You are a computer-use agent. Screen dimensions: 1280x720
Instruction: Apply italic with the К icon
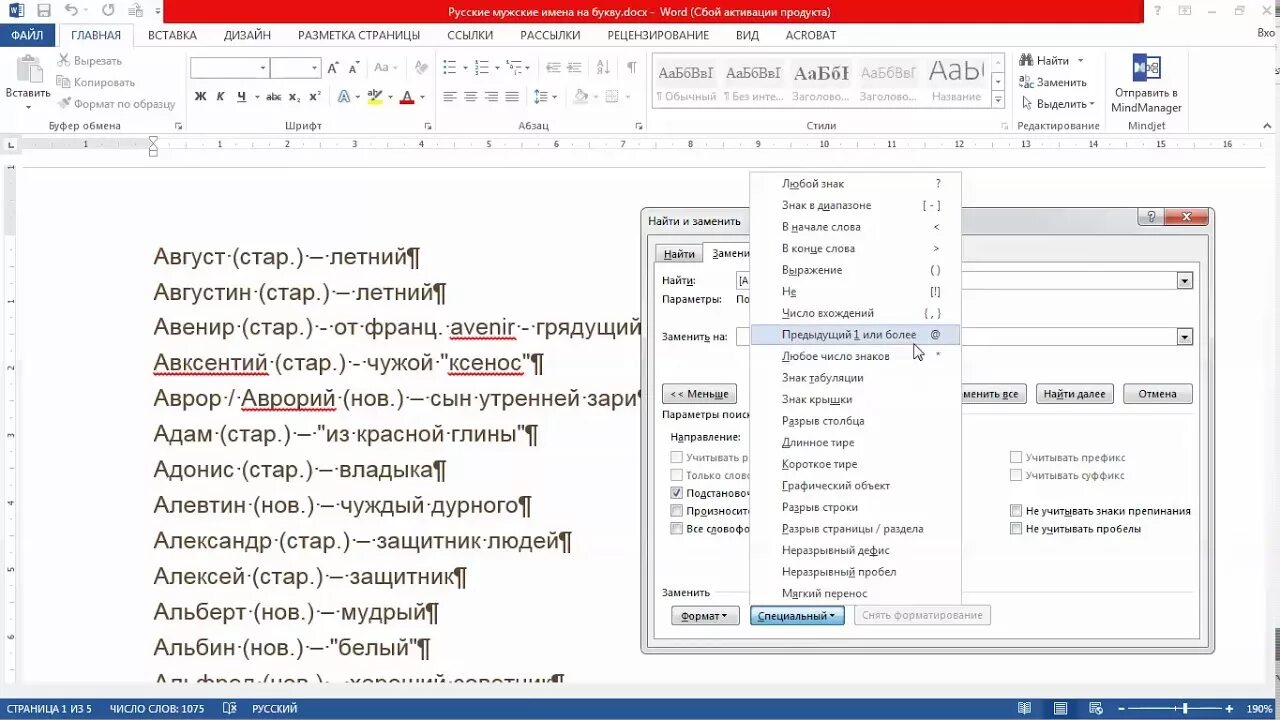(221, 97)
